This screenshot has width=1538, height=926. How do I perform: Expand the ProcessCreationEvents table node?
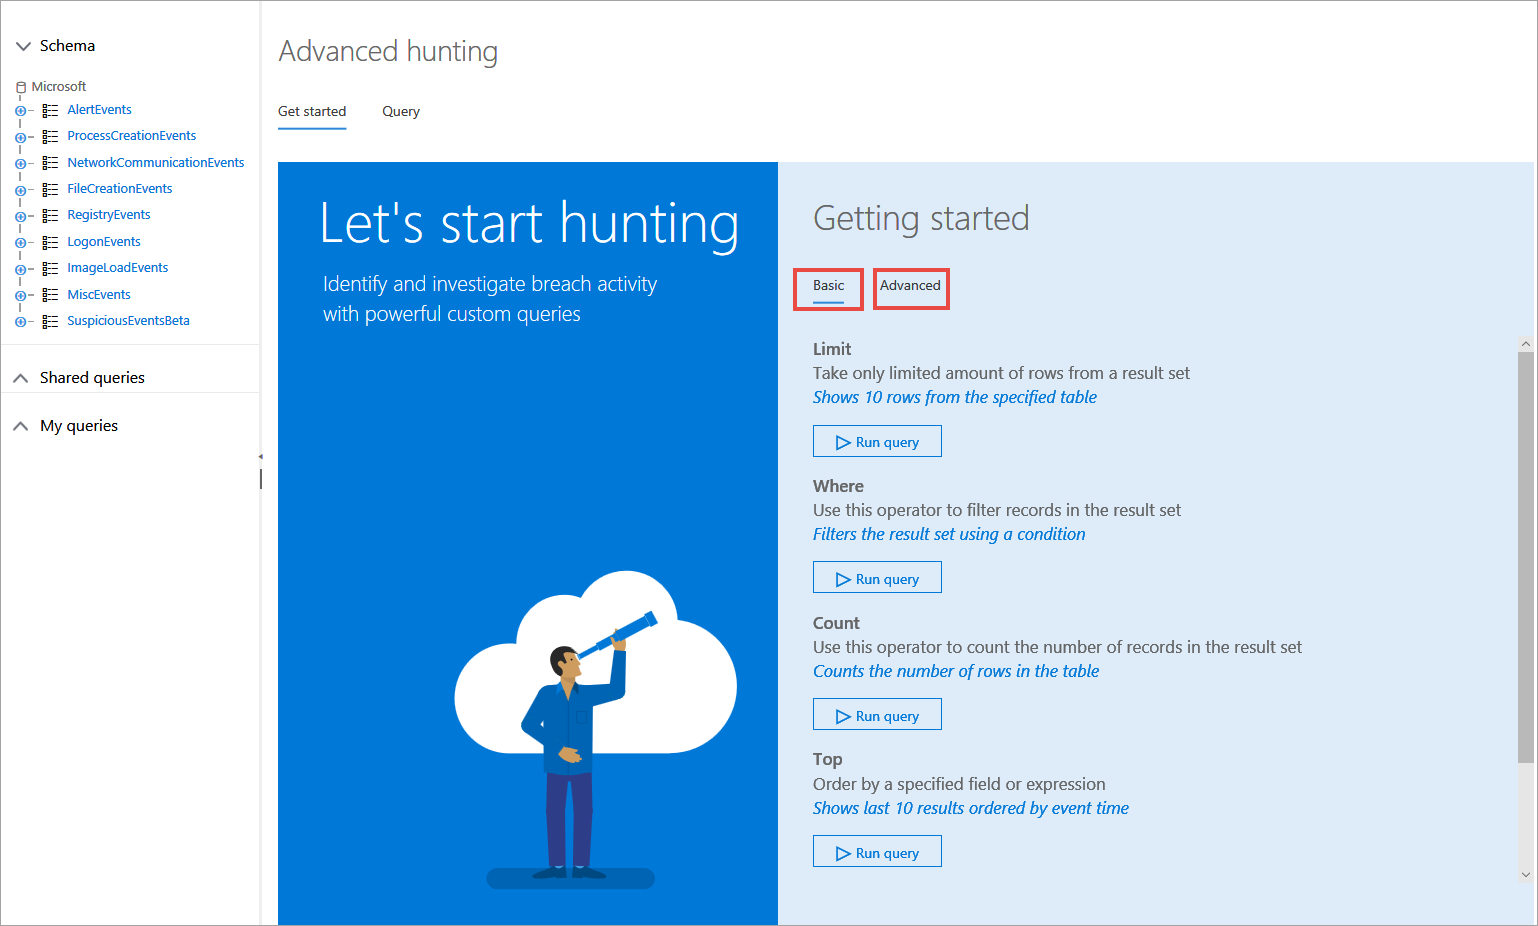(x=20, y=137)
